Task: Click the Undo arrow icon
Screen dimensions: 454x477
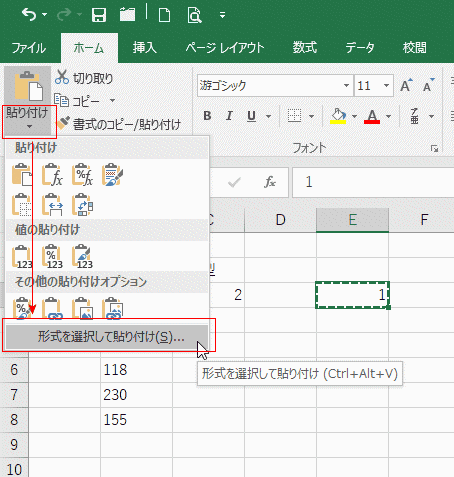Action: pyautogui.click(x=29, y=15)
